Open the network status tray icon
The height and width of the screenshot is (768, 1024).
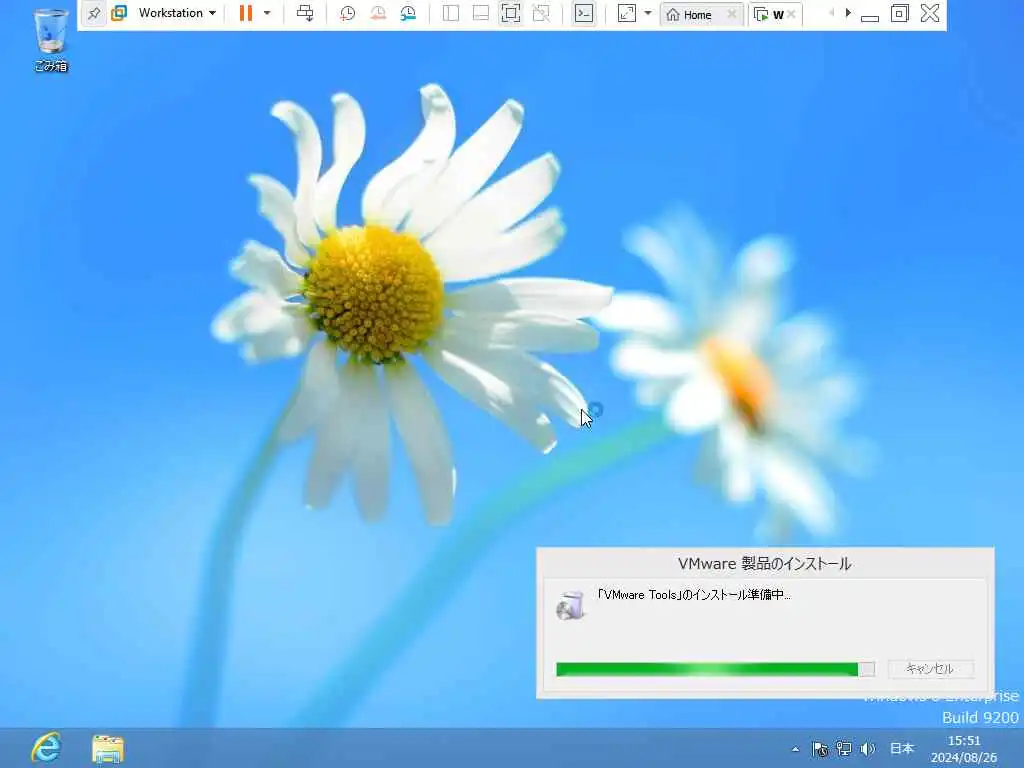(x=844, y=749)
